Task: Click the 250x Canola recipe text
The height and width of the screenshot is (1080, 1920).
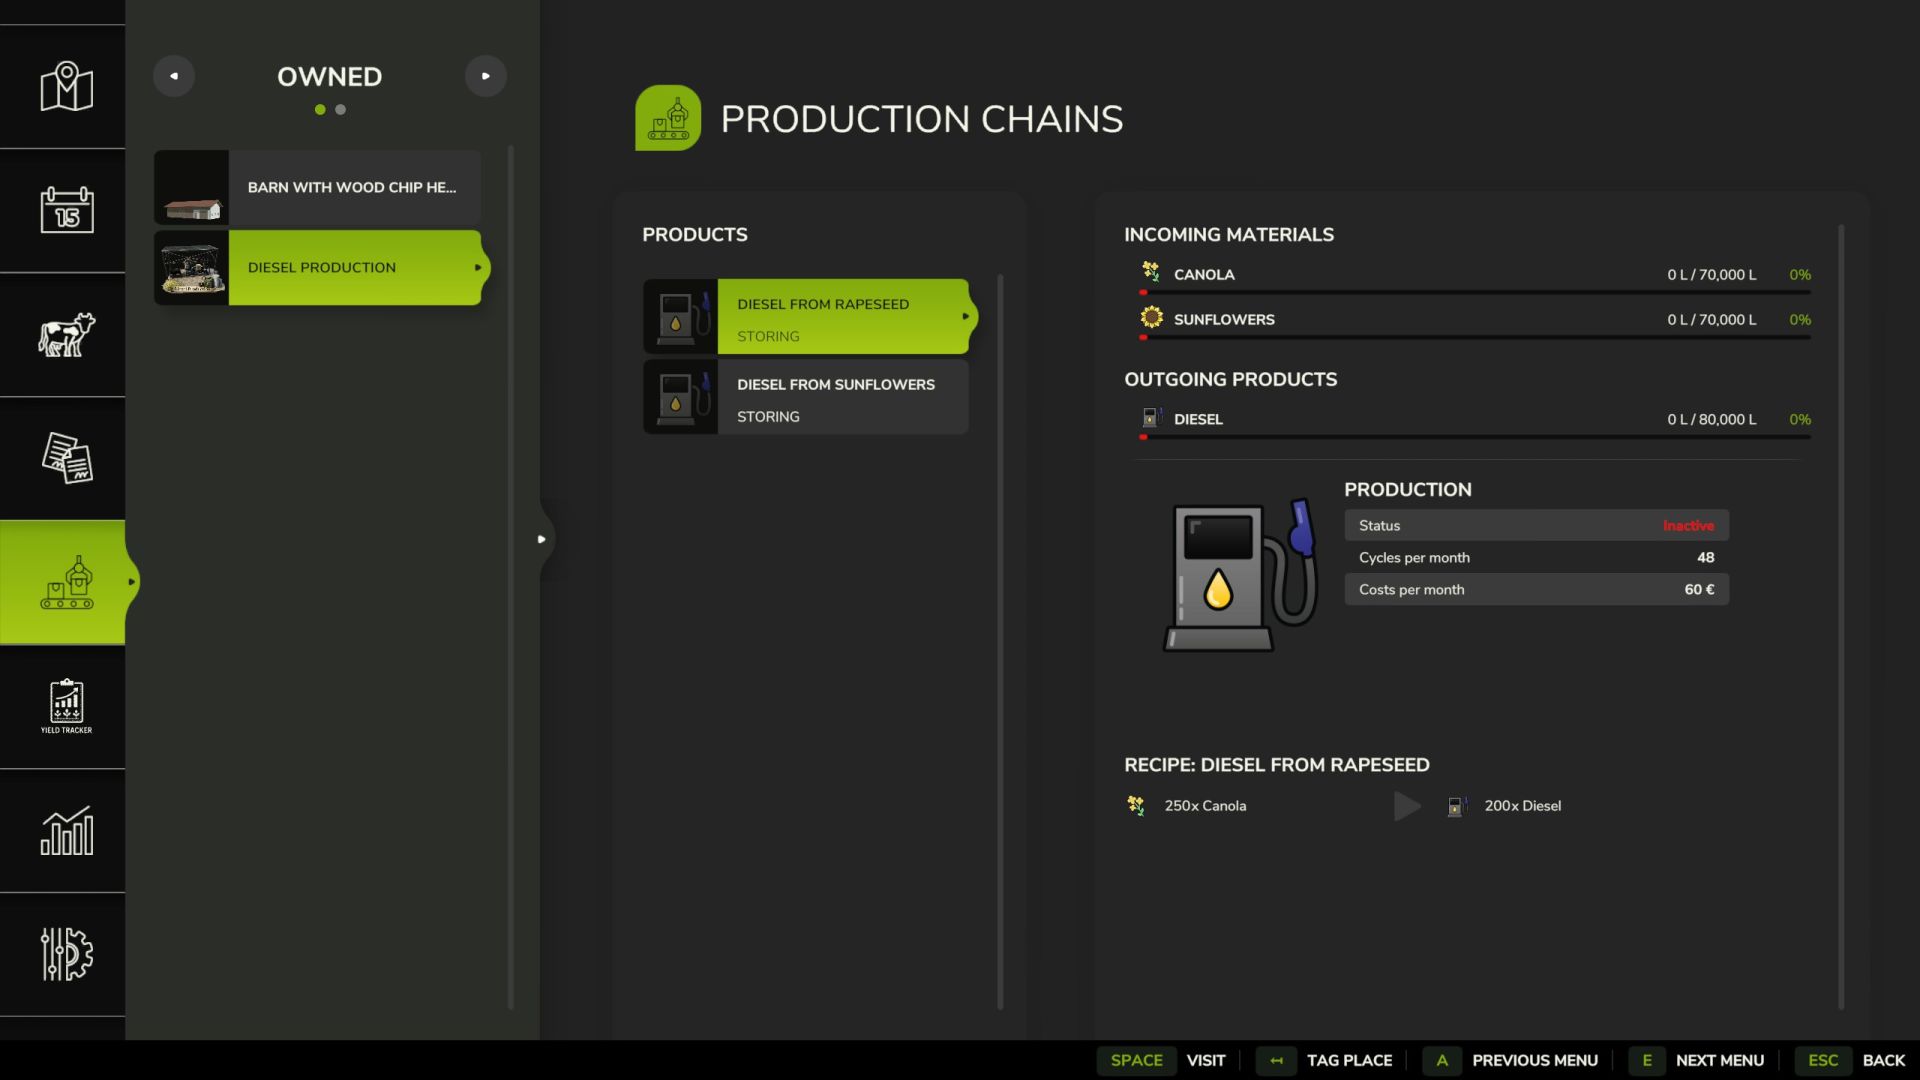Action: point(1205,805)
